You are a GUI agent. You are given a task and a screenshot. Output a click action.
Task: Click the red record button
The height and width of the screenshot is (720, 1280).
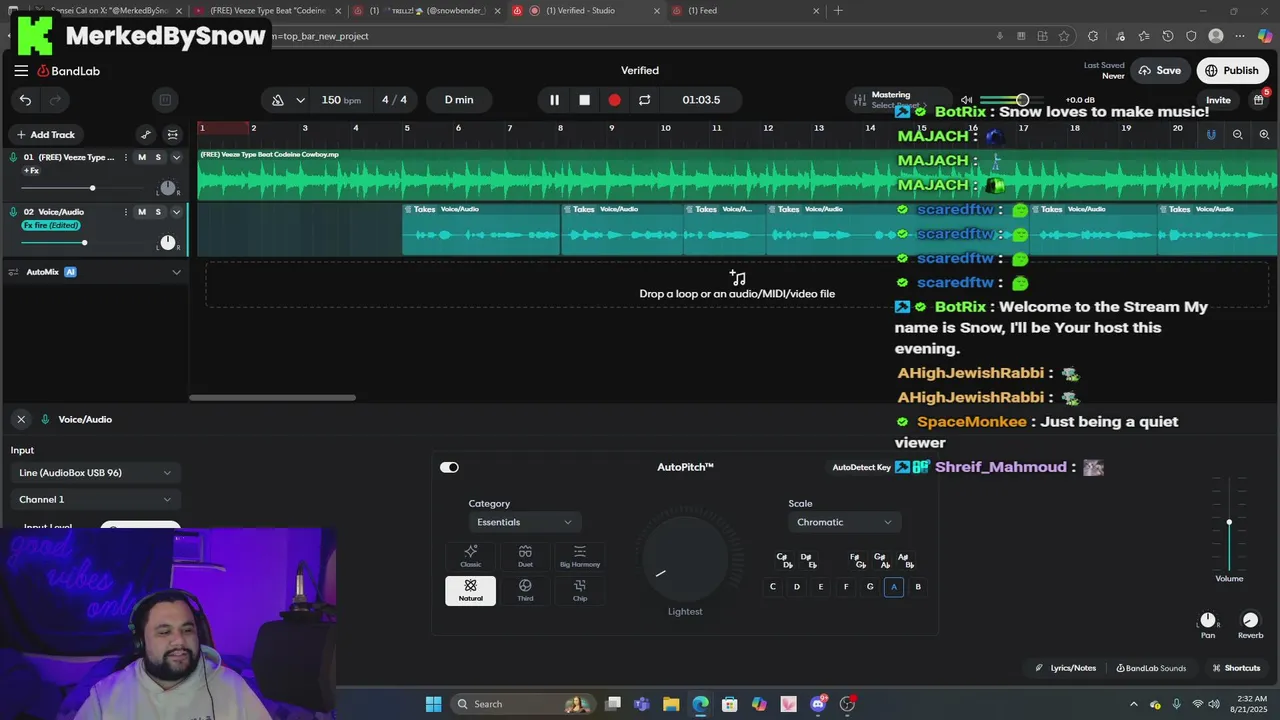[614, 100]
